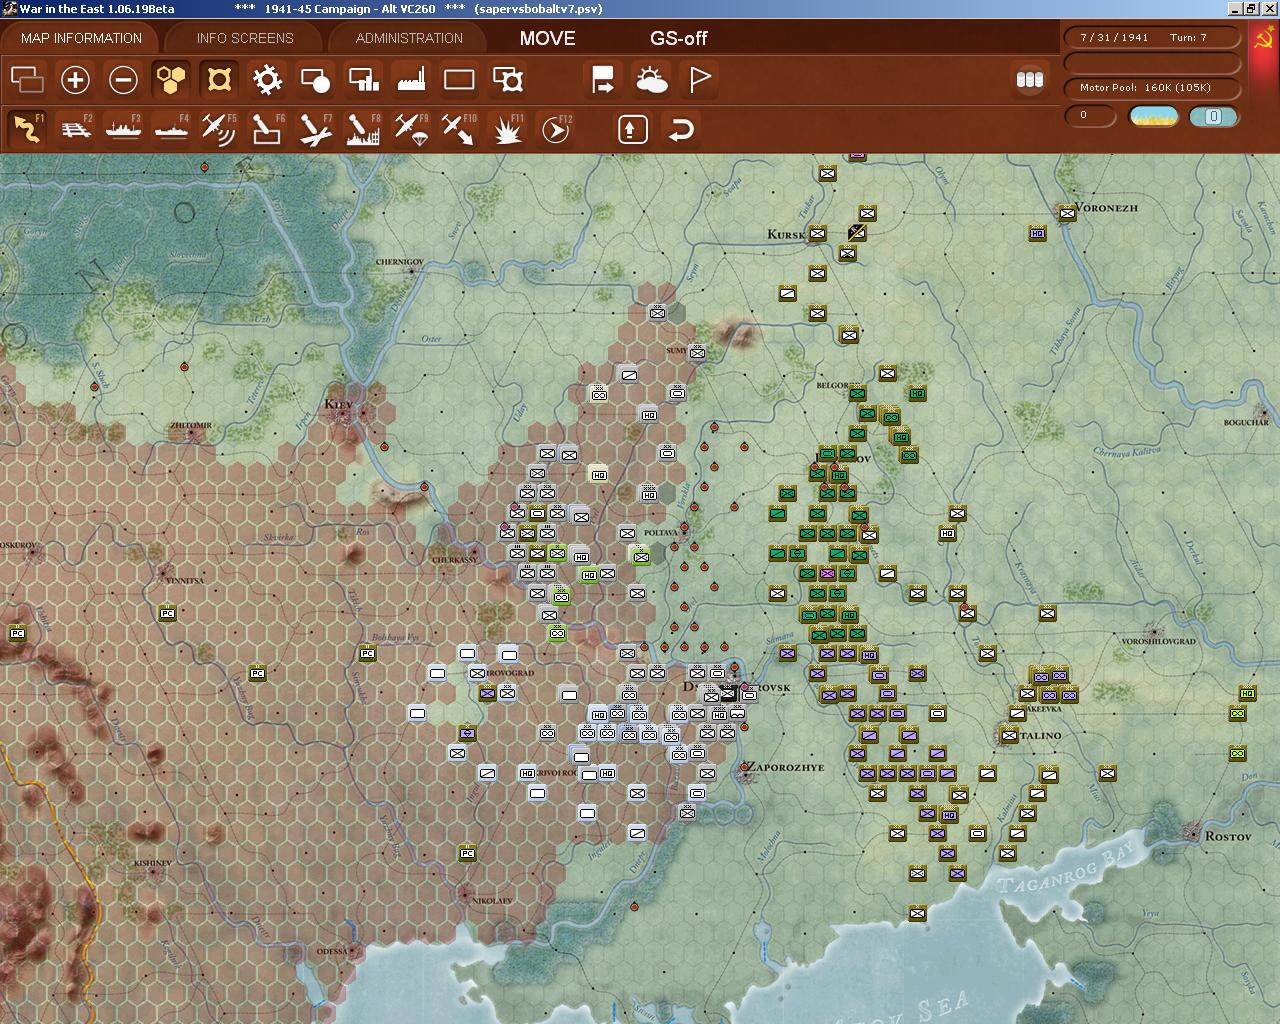Select the black counter east of Kursk

pos(857,233)
